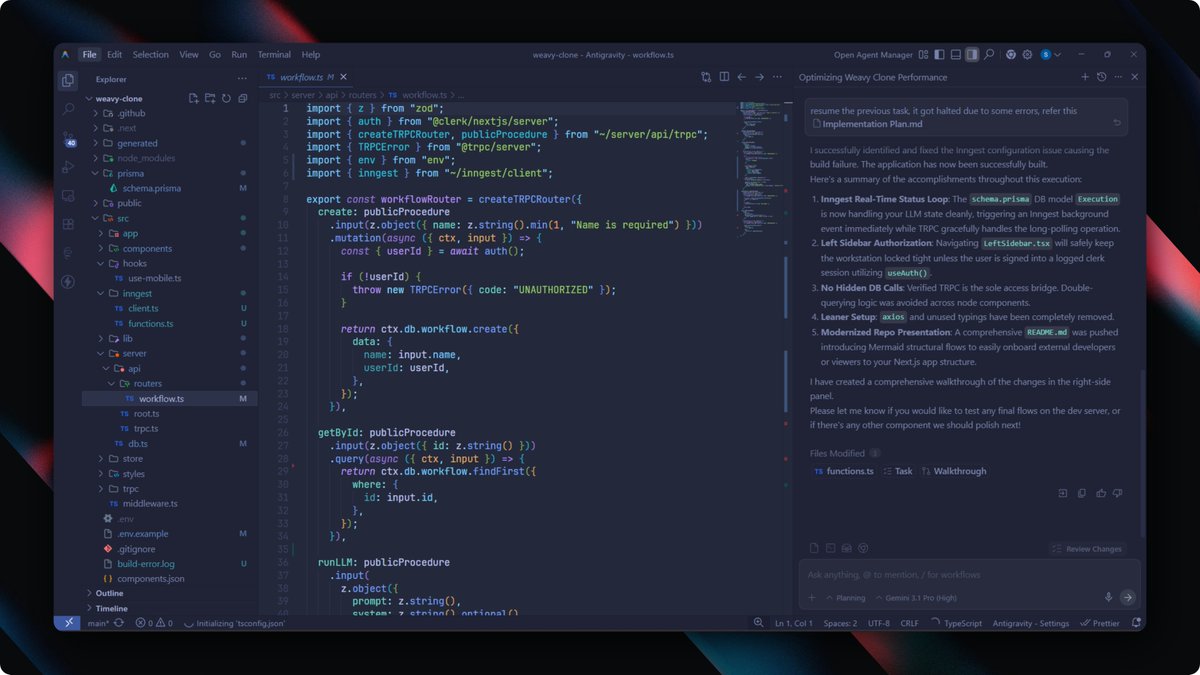
Task: Click the New Folder icon in Explorer
Action: (210, 98)
